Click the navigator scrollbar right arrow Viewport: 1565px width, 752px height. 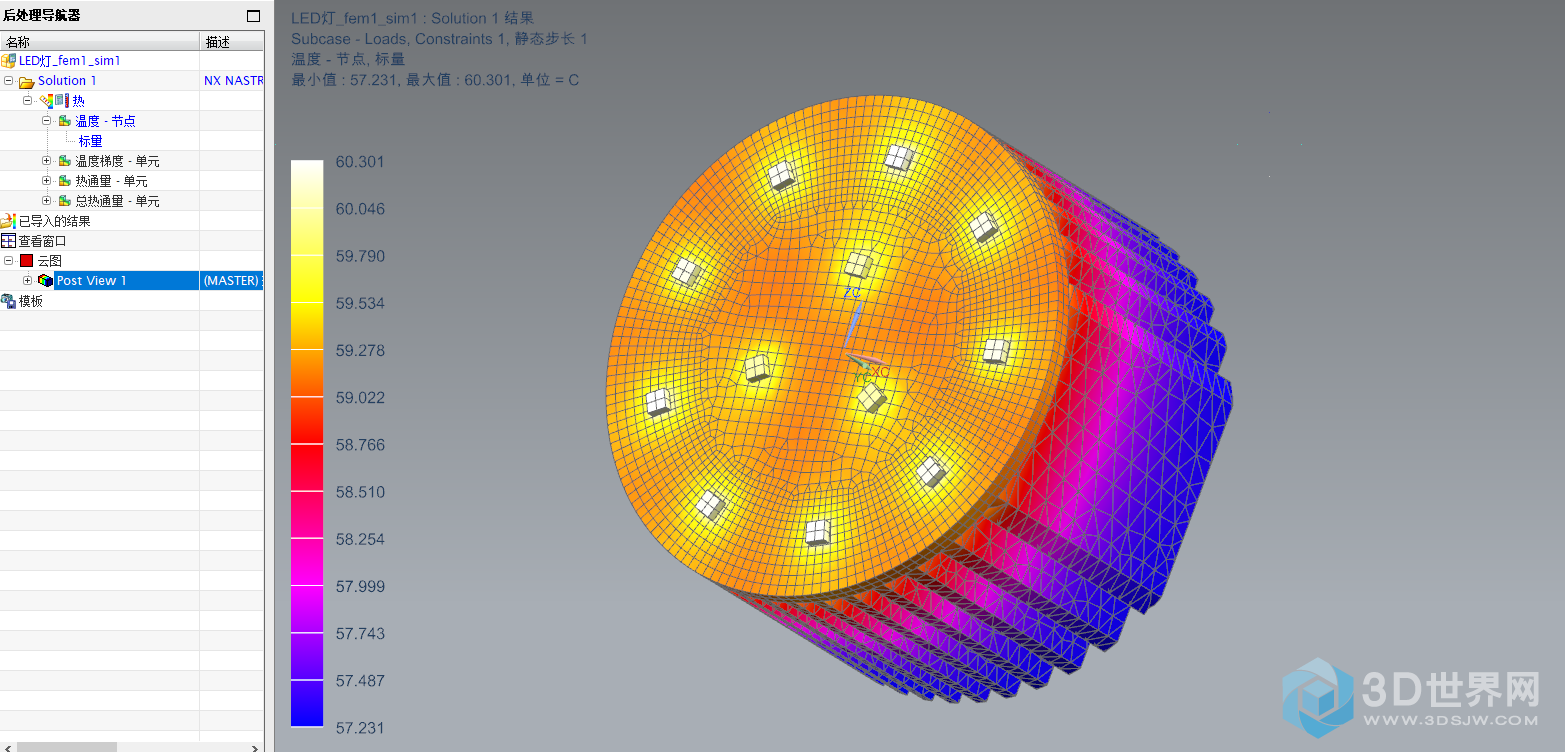click(256, 747)
